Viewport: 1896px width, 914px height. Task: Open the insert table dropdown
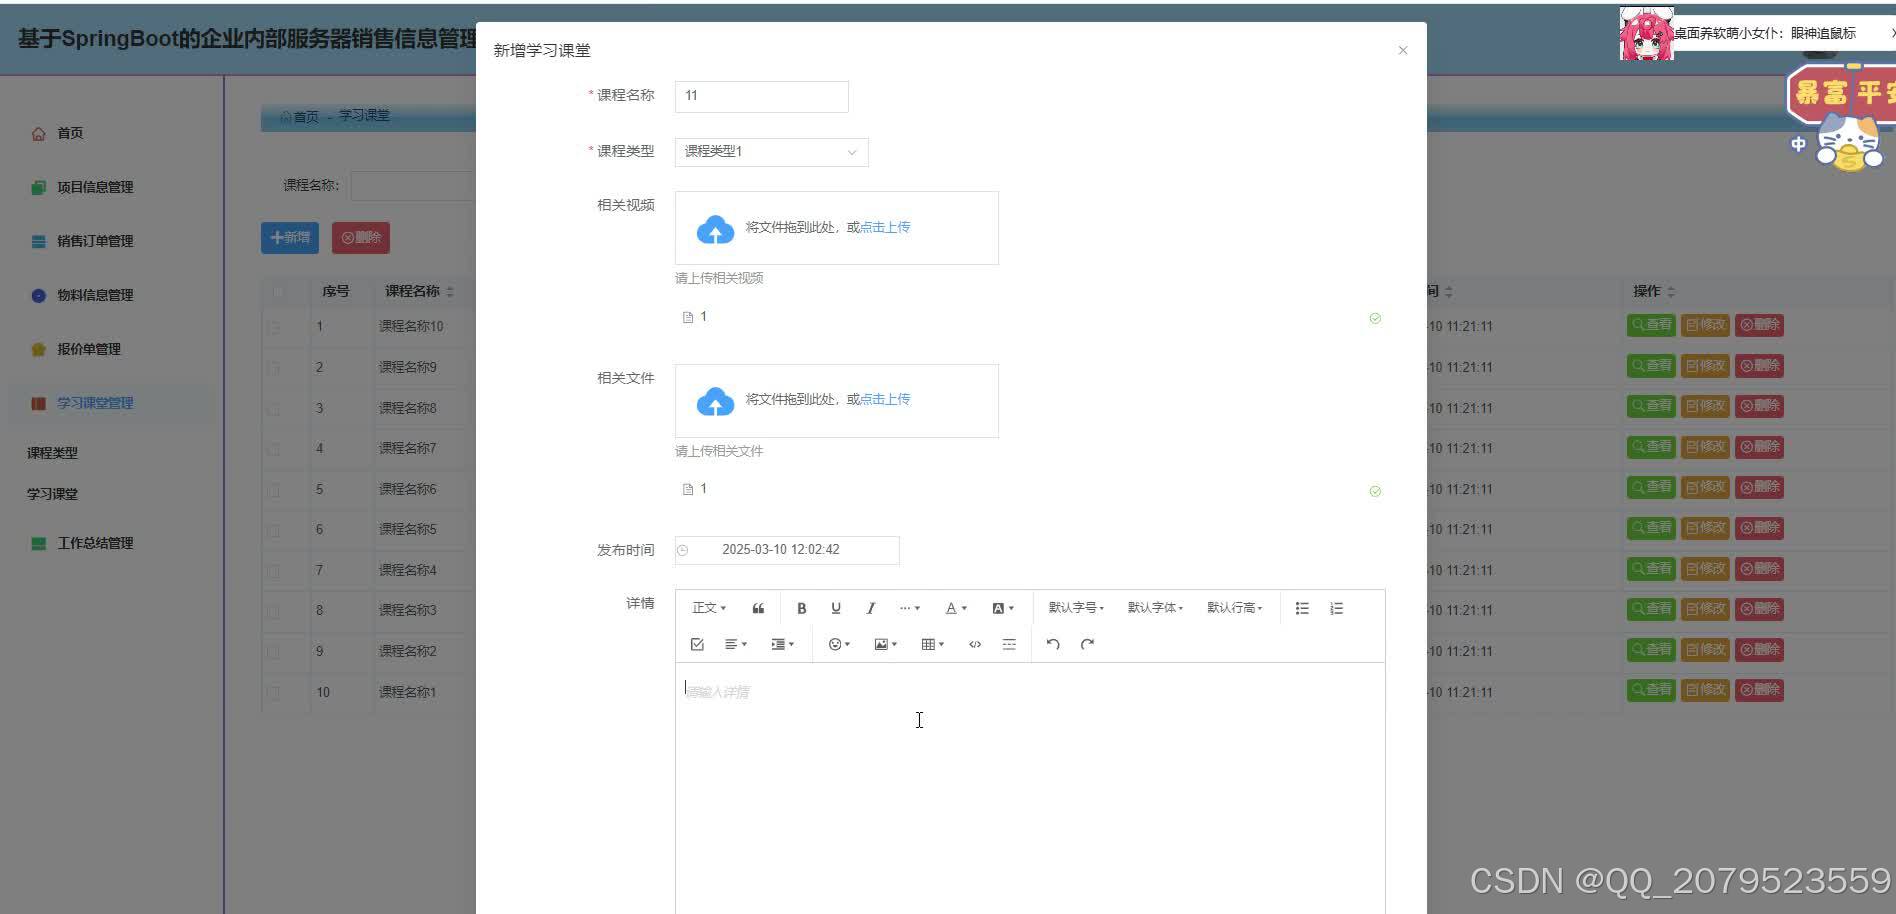[x=932, y=644]
